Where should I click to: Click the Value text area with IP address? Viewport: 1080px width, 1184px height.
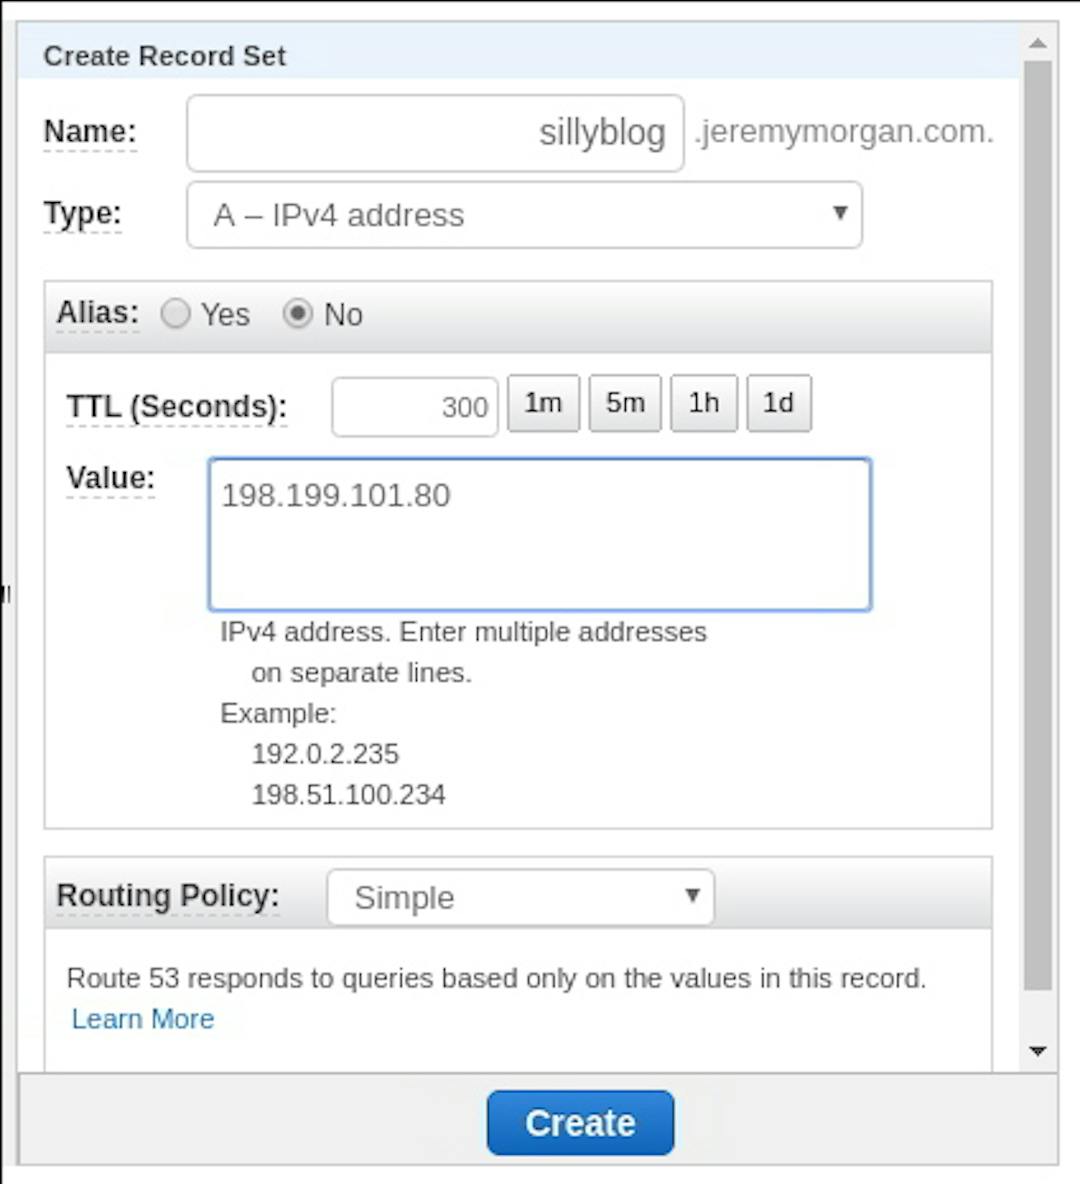click(539, 534)
